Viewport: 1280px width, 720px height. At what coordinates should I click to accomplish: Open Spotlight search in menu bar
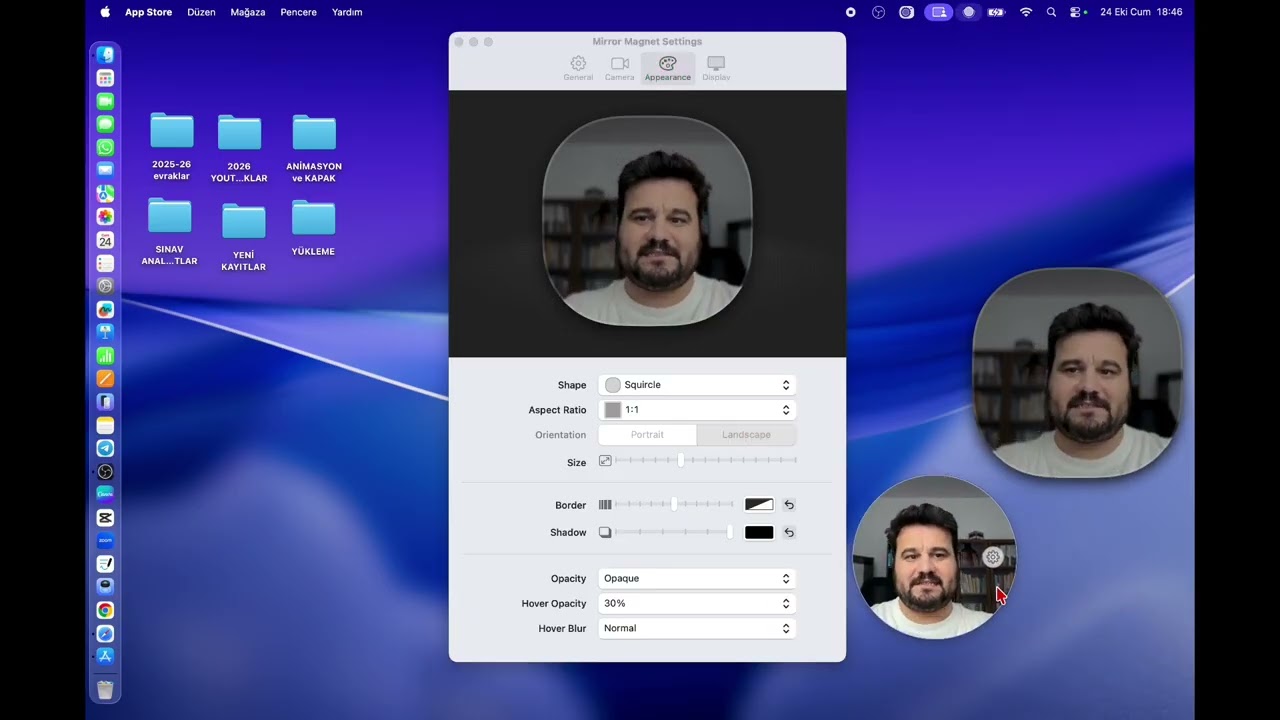click(1051, 12)
